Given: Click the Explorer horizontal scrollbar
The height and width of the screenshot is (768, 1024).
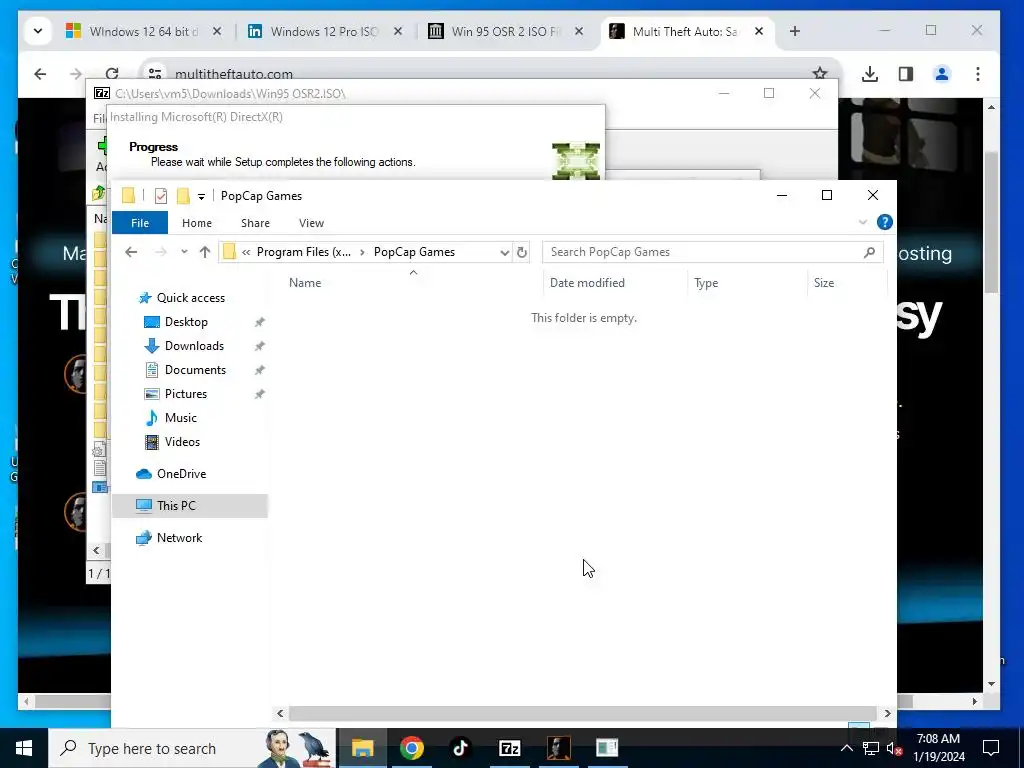Looking at the screenshot, I should tap(583, 714).
